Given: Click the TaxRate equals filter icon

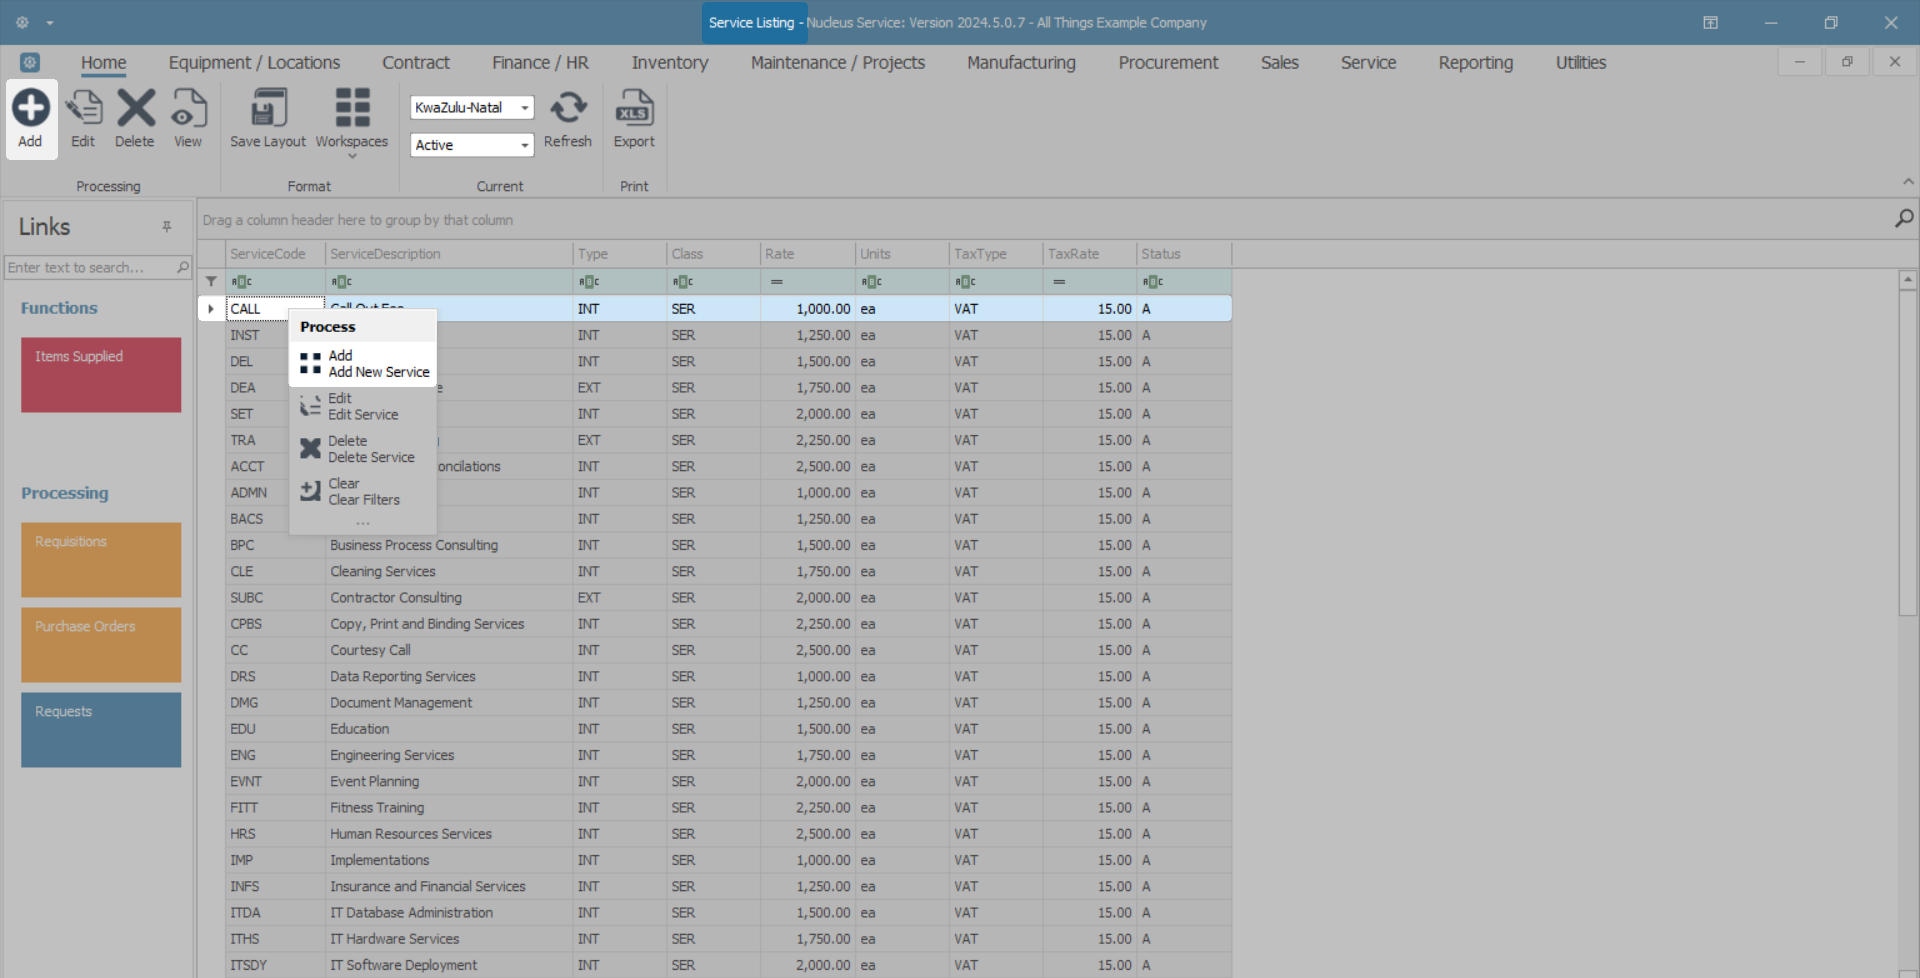Looking at the screenshot, I should 1059,282.
